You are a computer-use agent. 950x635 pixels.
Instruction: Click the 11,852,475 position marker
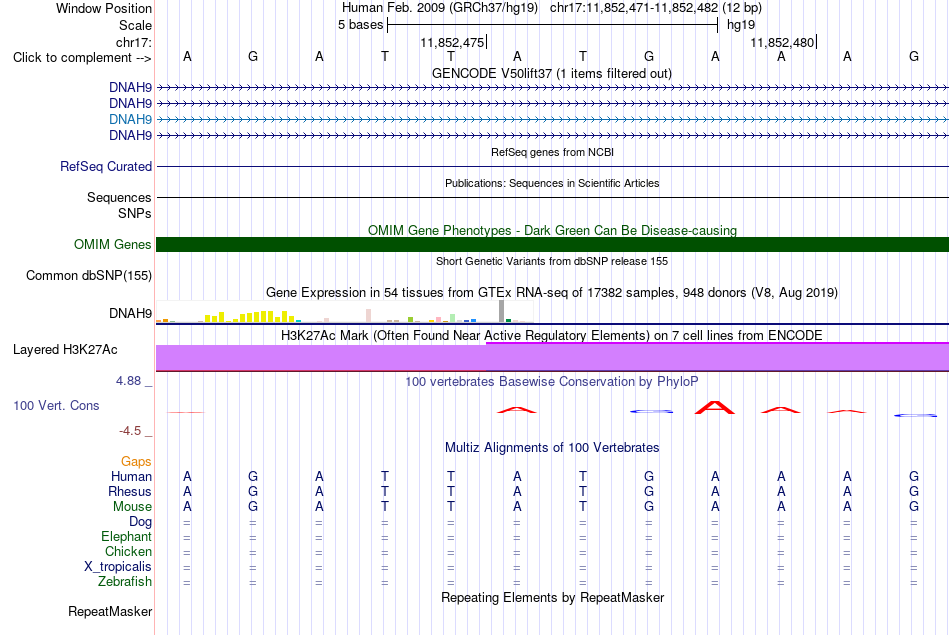click(453, 42)
